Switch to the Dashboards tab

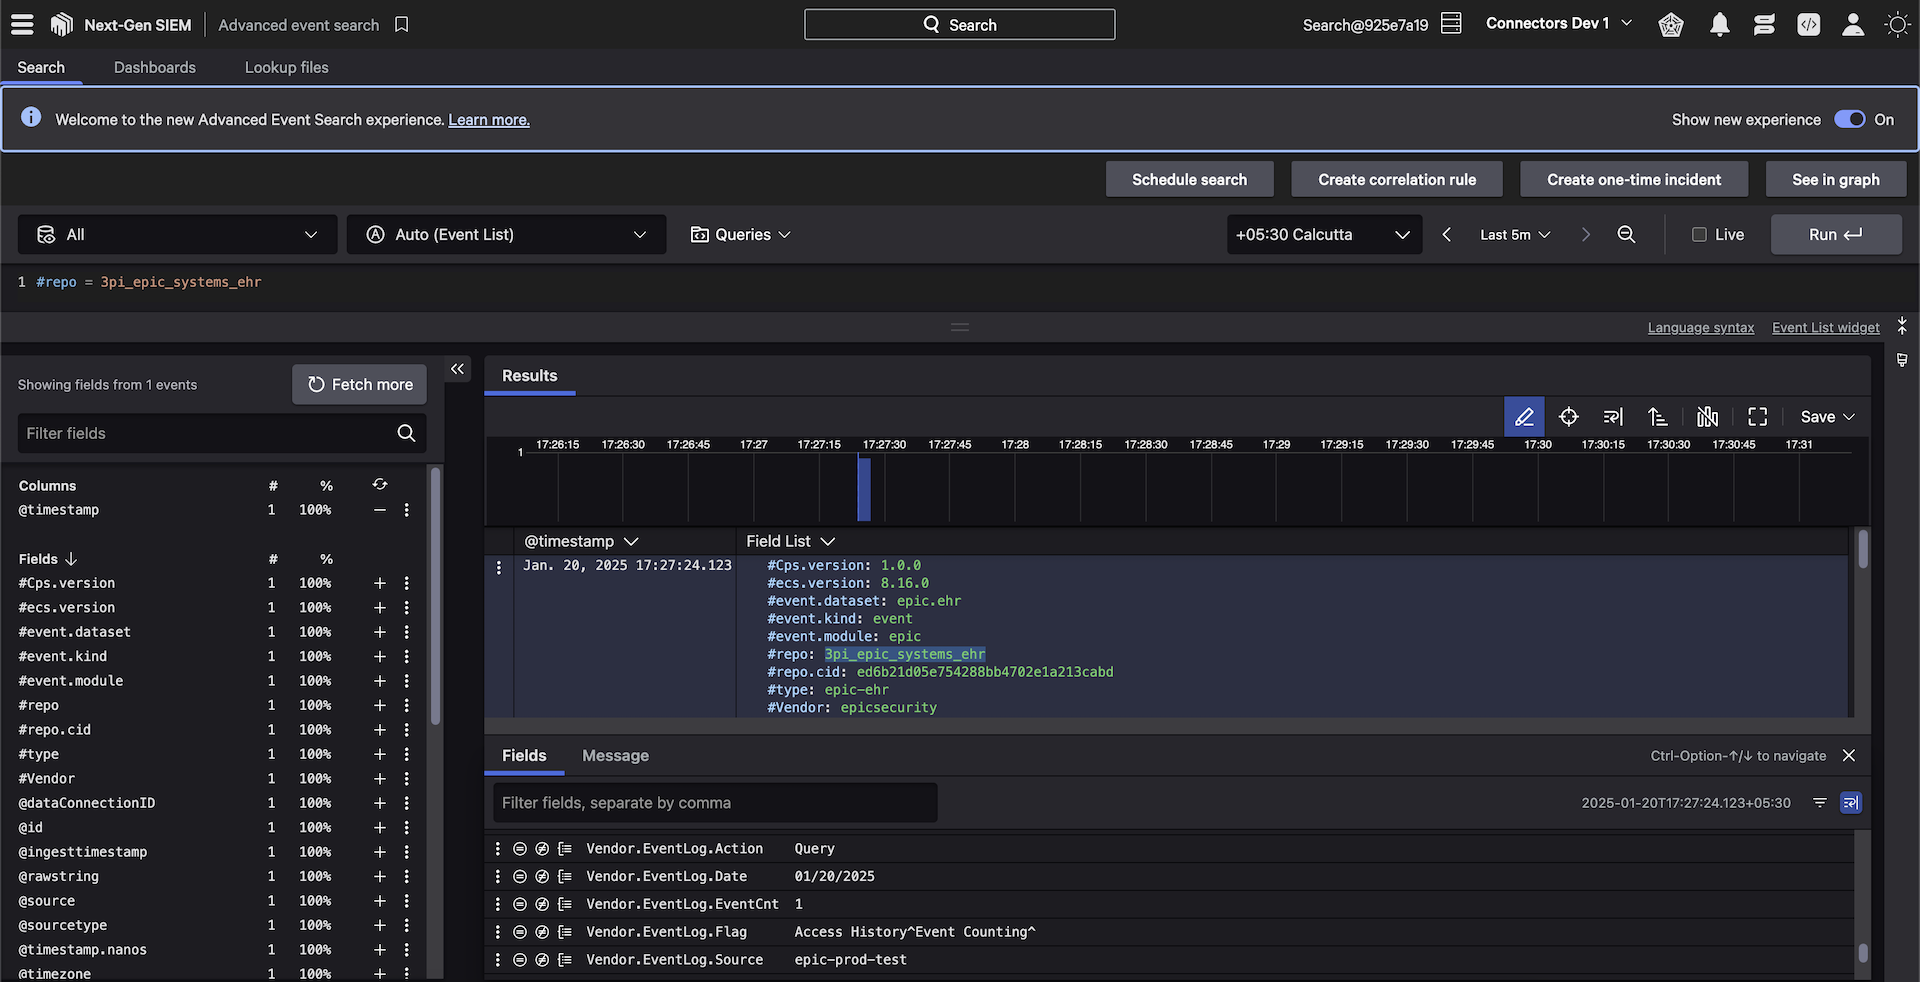tap(155, 67)
